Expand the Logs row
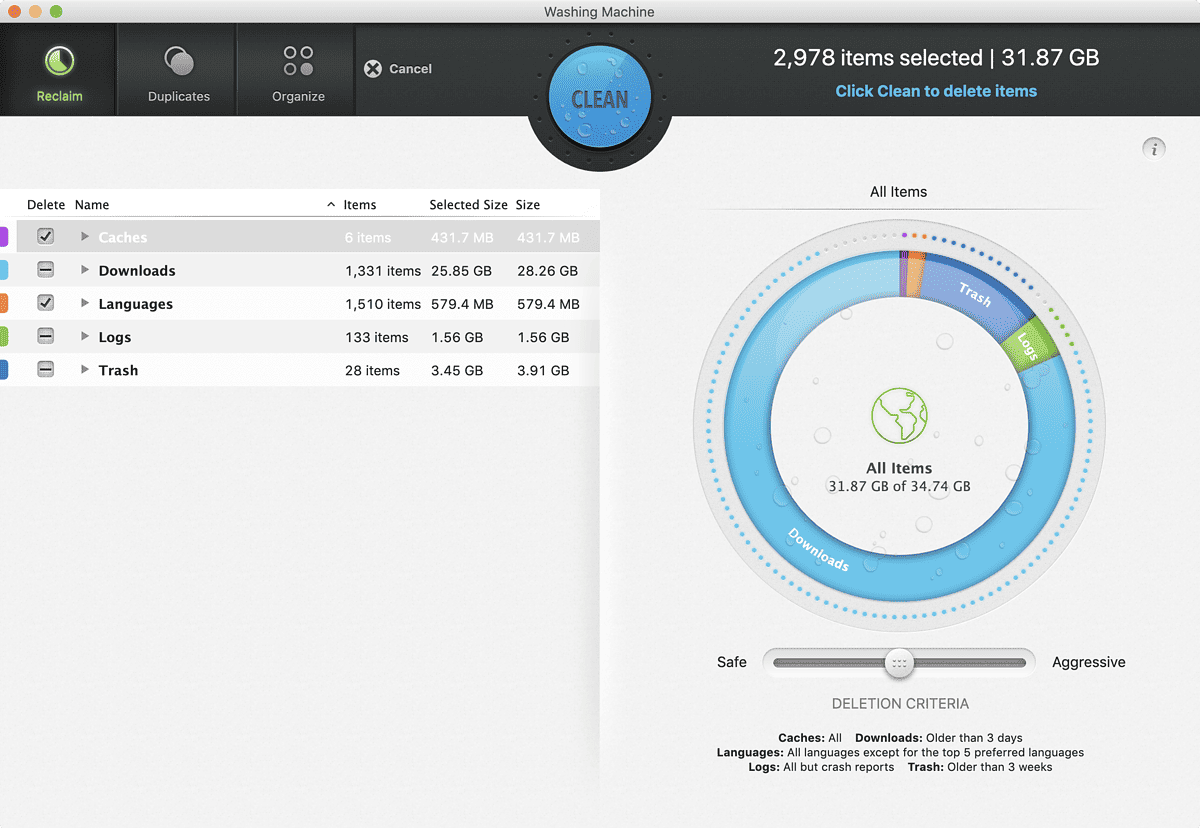This screenshot has height=828, width=1200. (85, 337)
